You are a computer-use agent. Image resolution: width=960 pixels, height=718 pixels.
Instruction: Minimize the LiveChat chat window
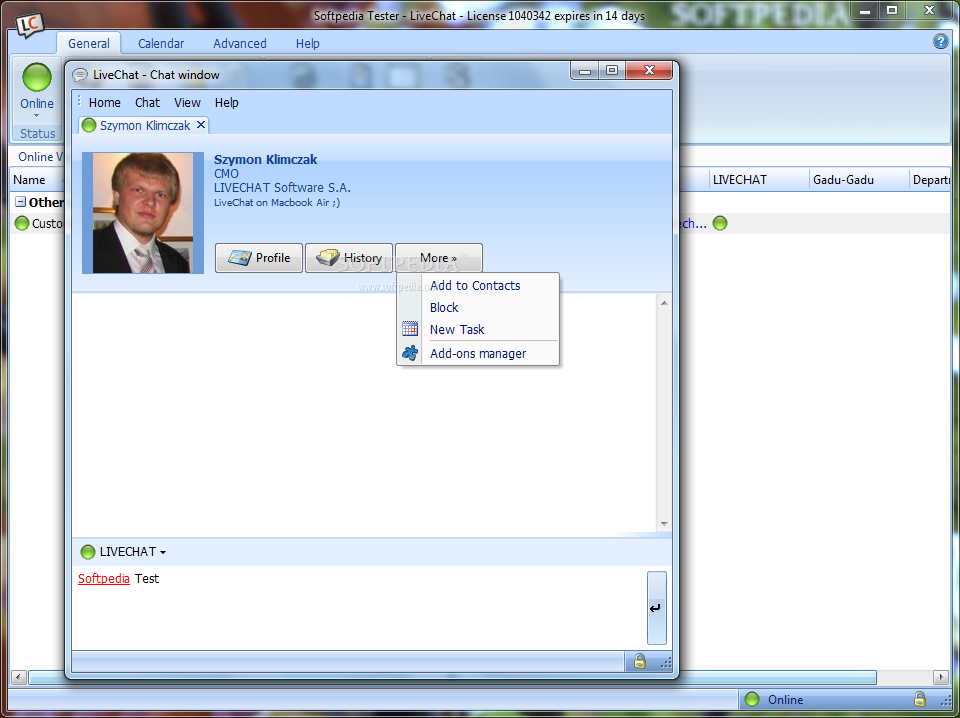[x=585, y=71]
